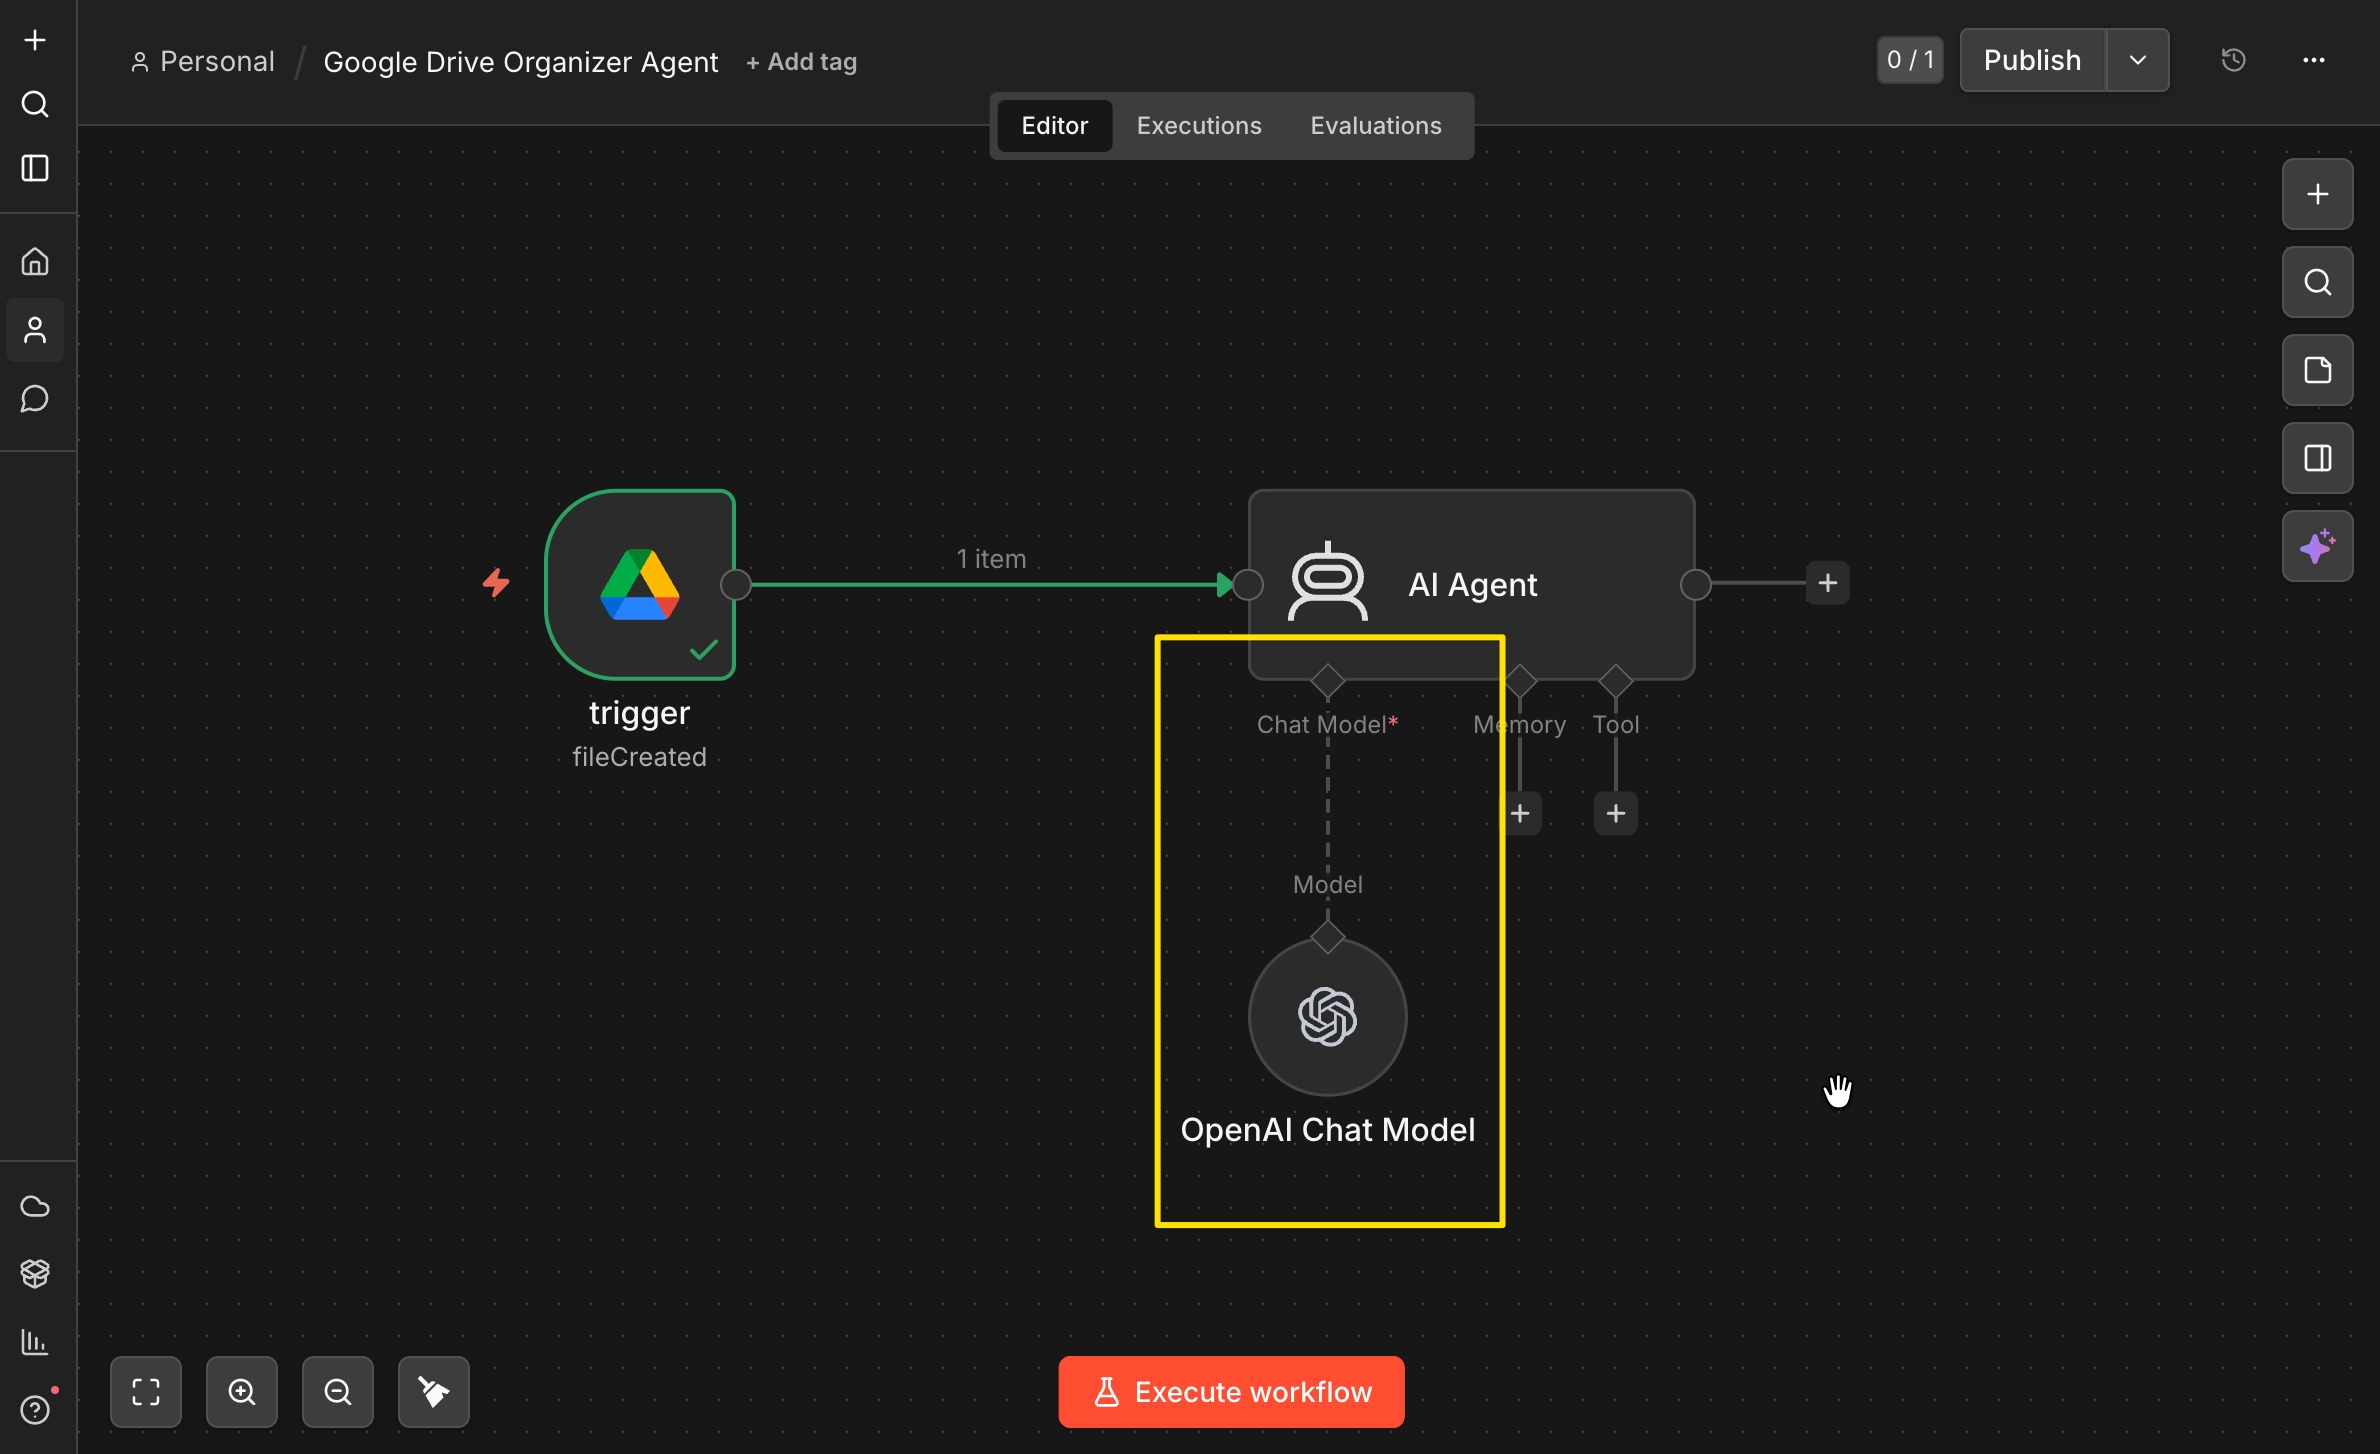Click the Memory diamond connector

(x=1520, y=681)
